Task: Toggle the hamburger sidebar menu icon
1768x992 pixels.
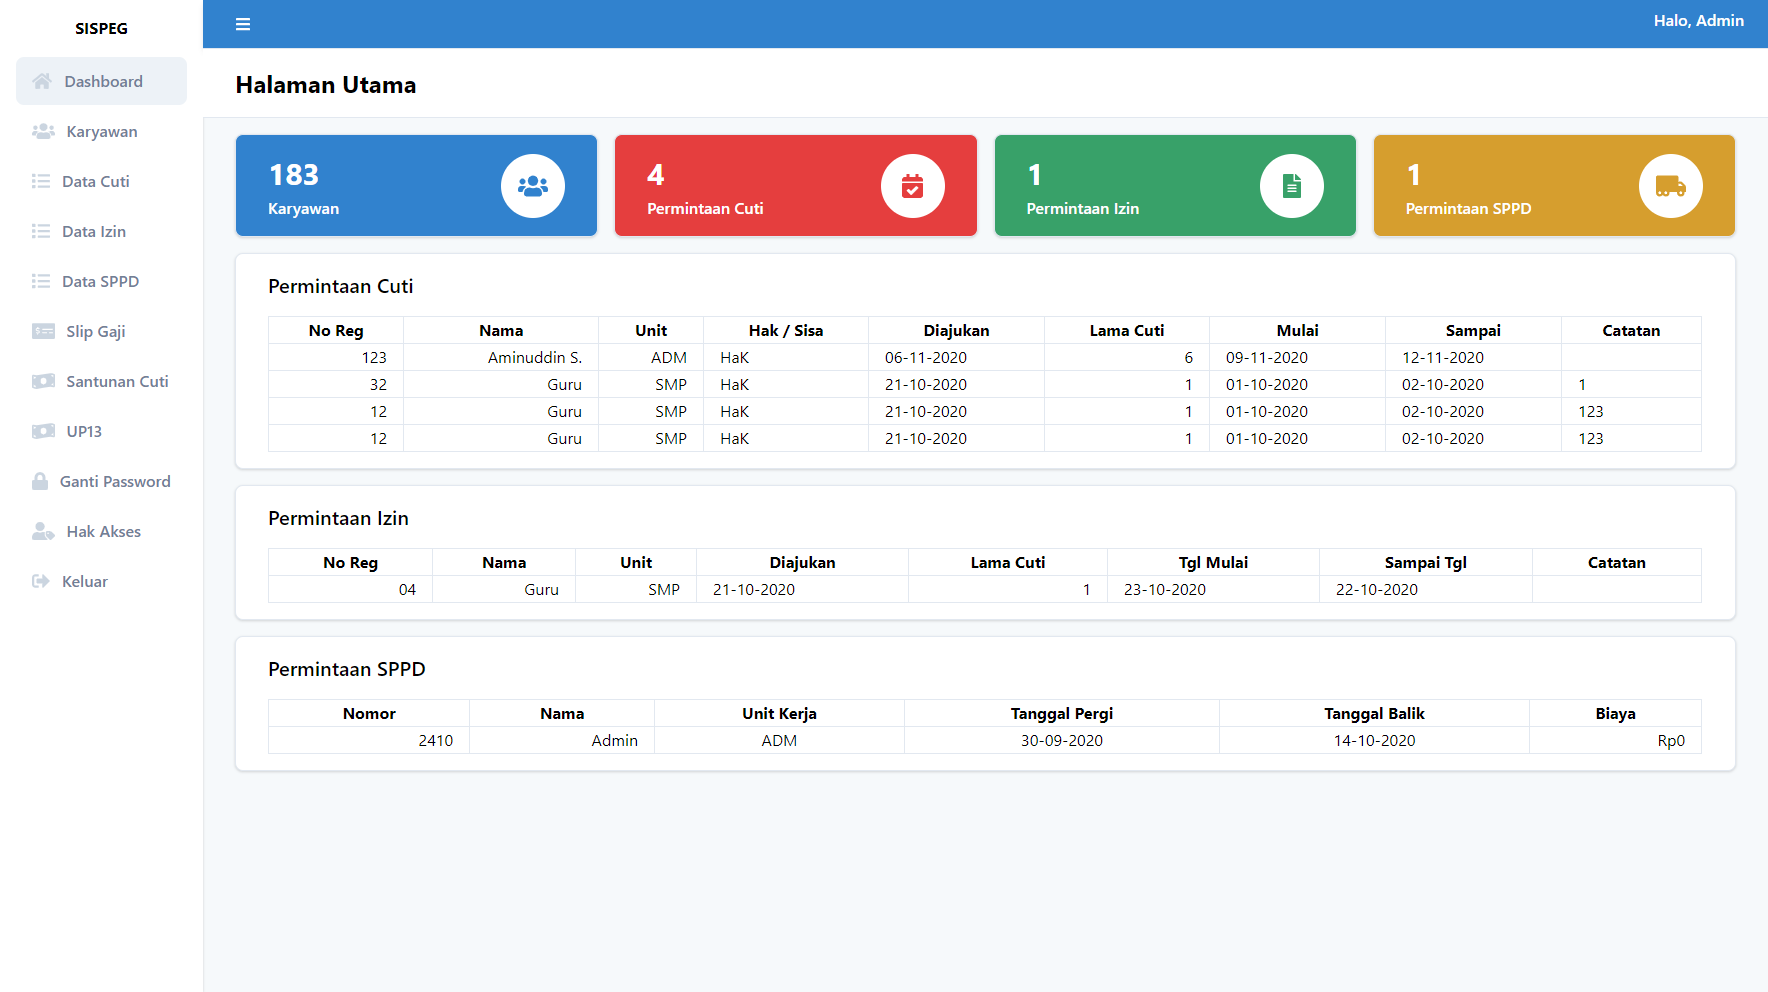Action: 243,24
